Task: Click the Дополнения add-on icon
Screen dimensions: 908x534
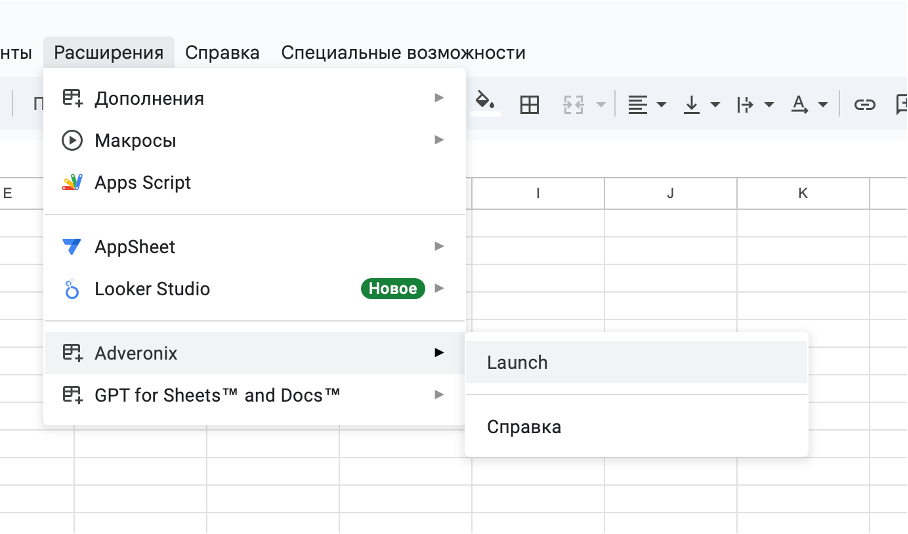Action: 72,98
